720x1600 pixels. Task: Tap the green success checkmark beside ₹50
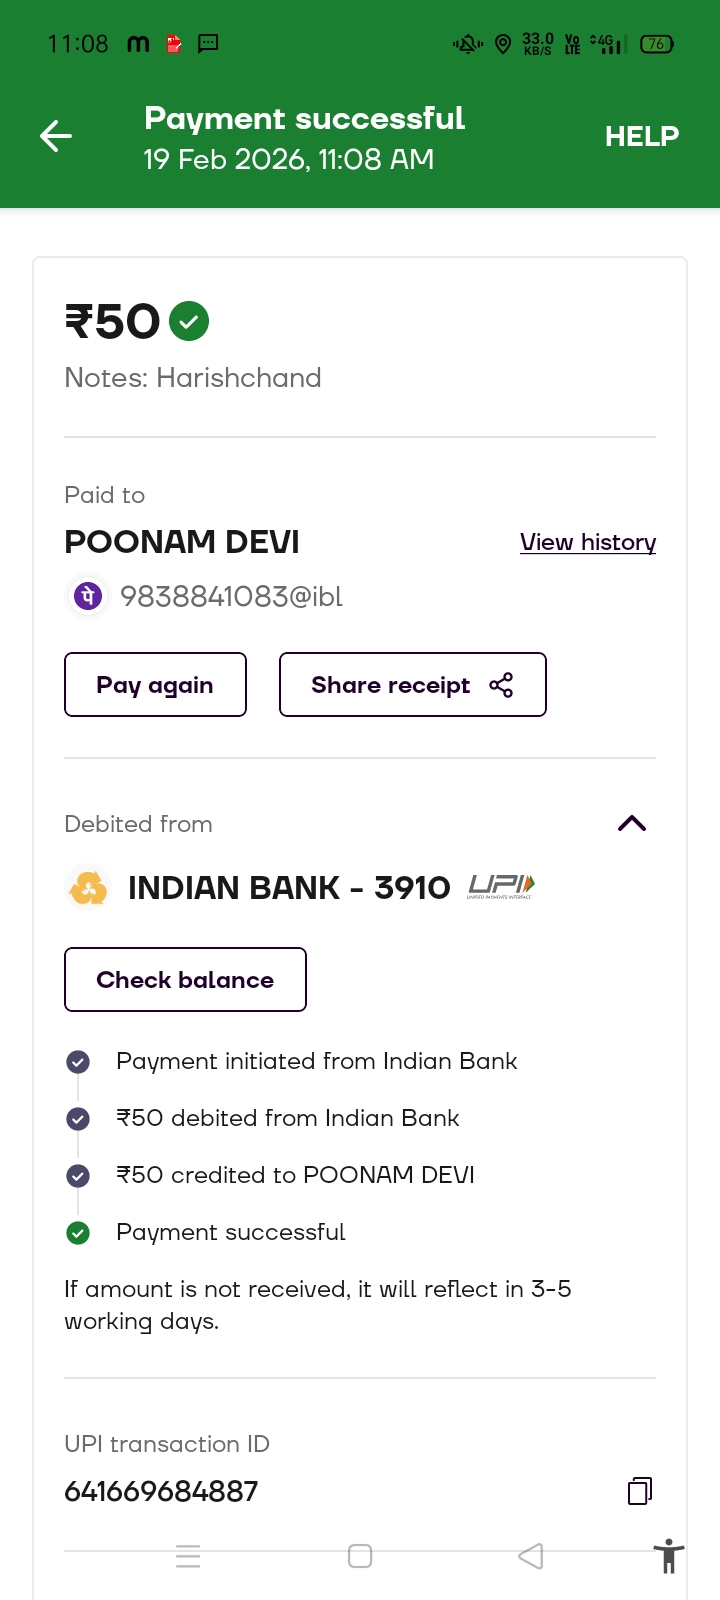pyautogui.click(x=189, y=322)
